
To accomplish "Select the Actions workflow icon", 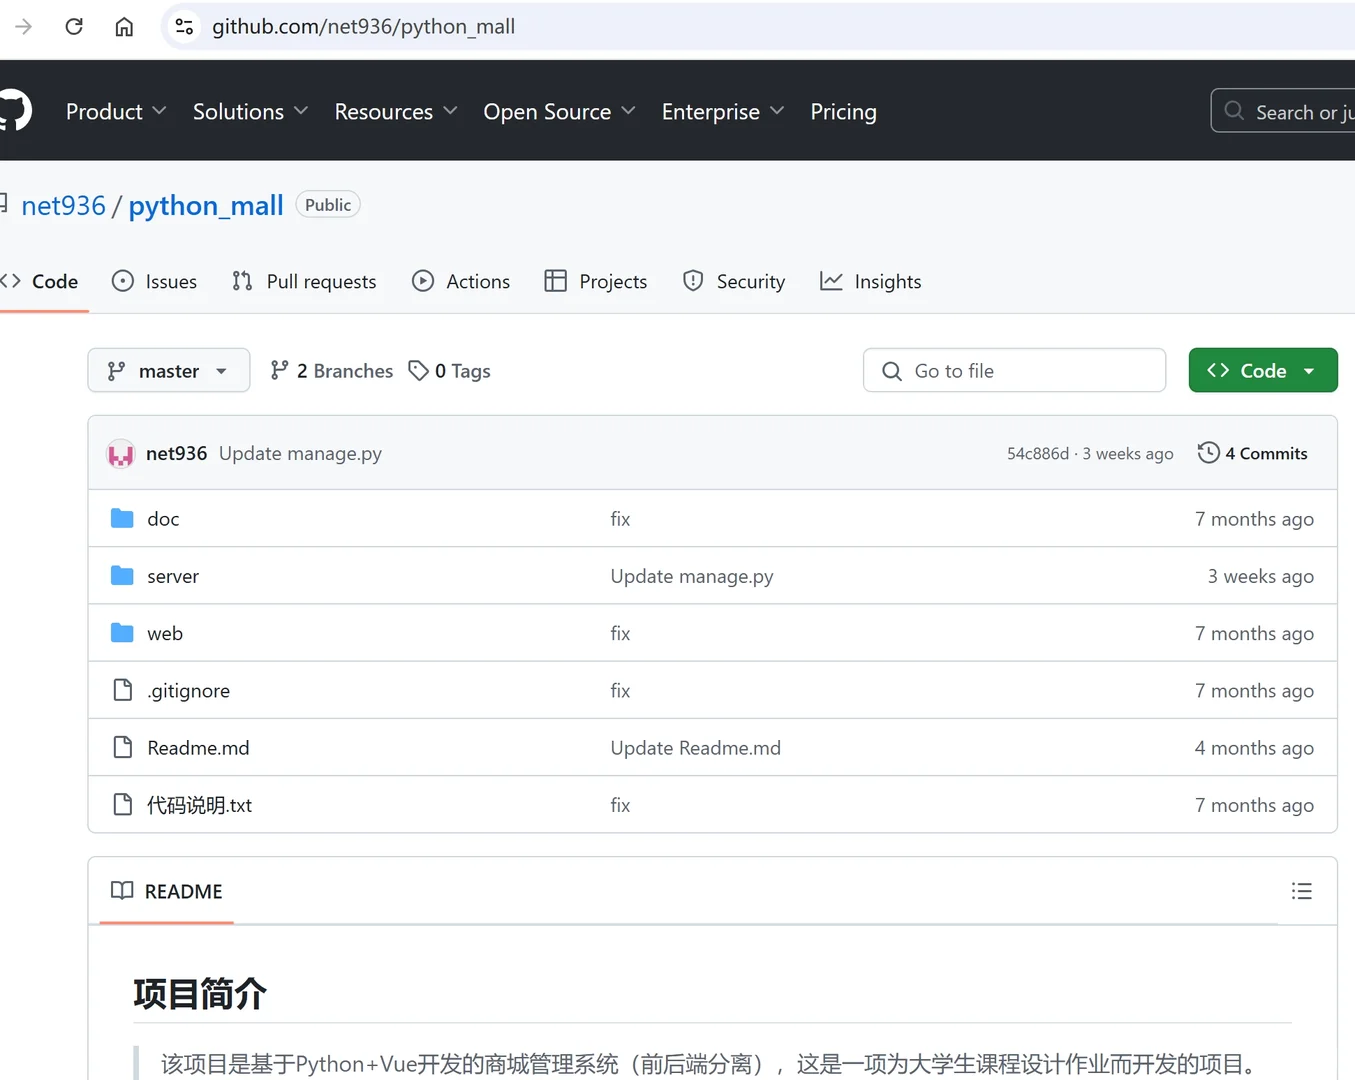I will [x=423, y=281].
